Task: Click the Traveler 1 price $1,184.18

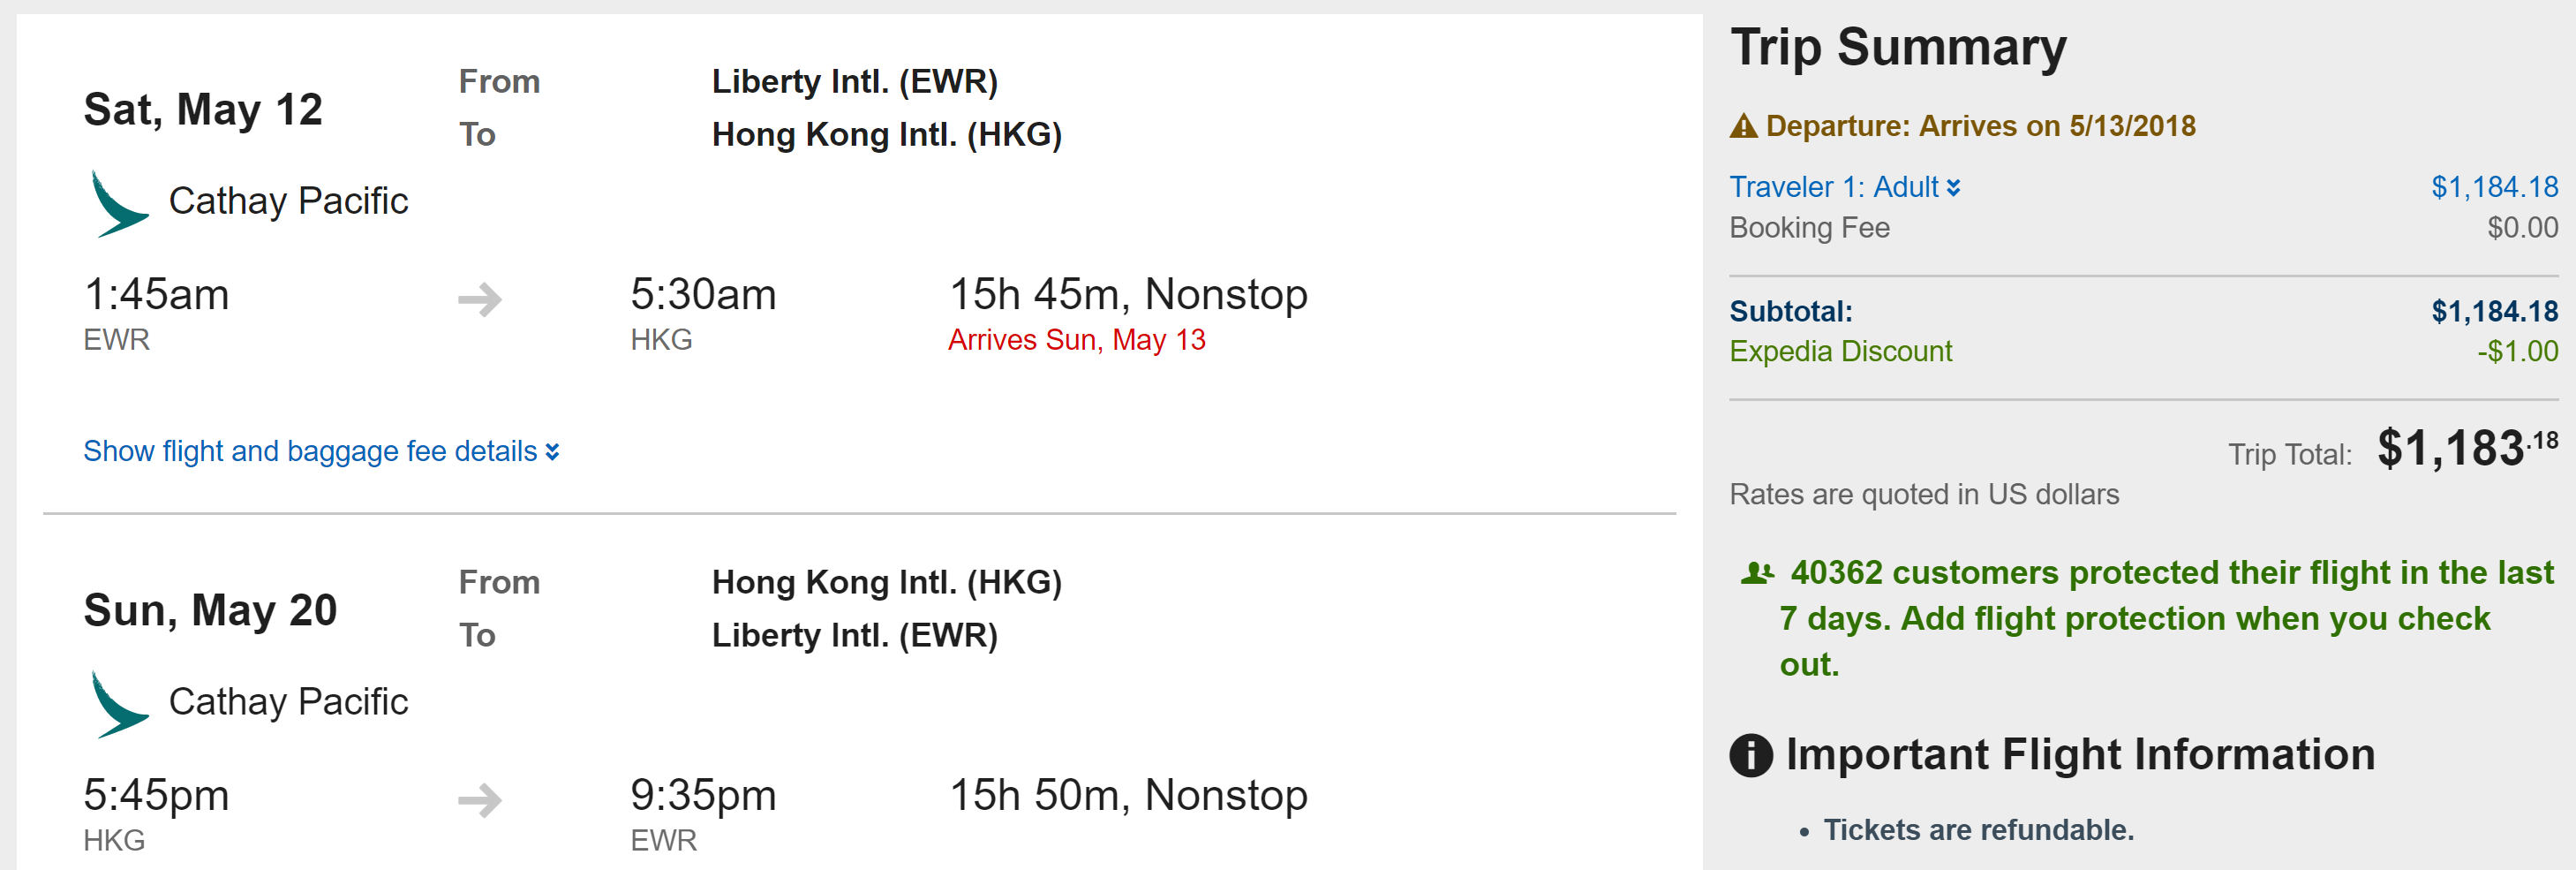Action: [x=2494, y=187]
